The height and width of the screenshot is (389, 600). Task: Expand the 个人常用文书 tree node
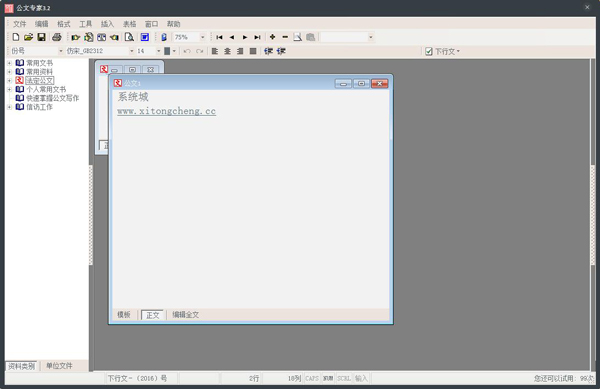click(10, 89)
